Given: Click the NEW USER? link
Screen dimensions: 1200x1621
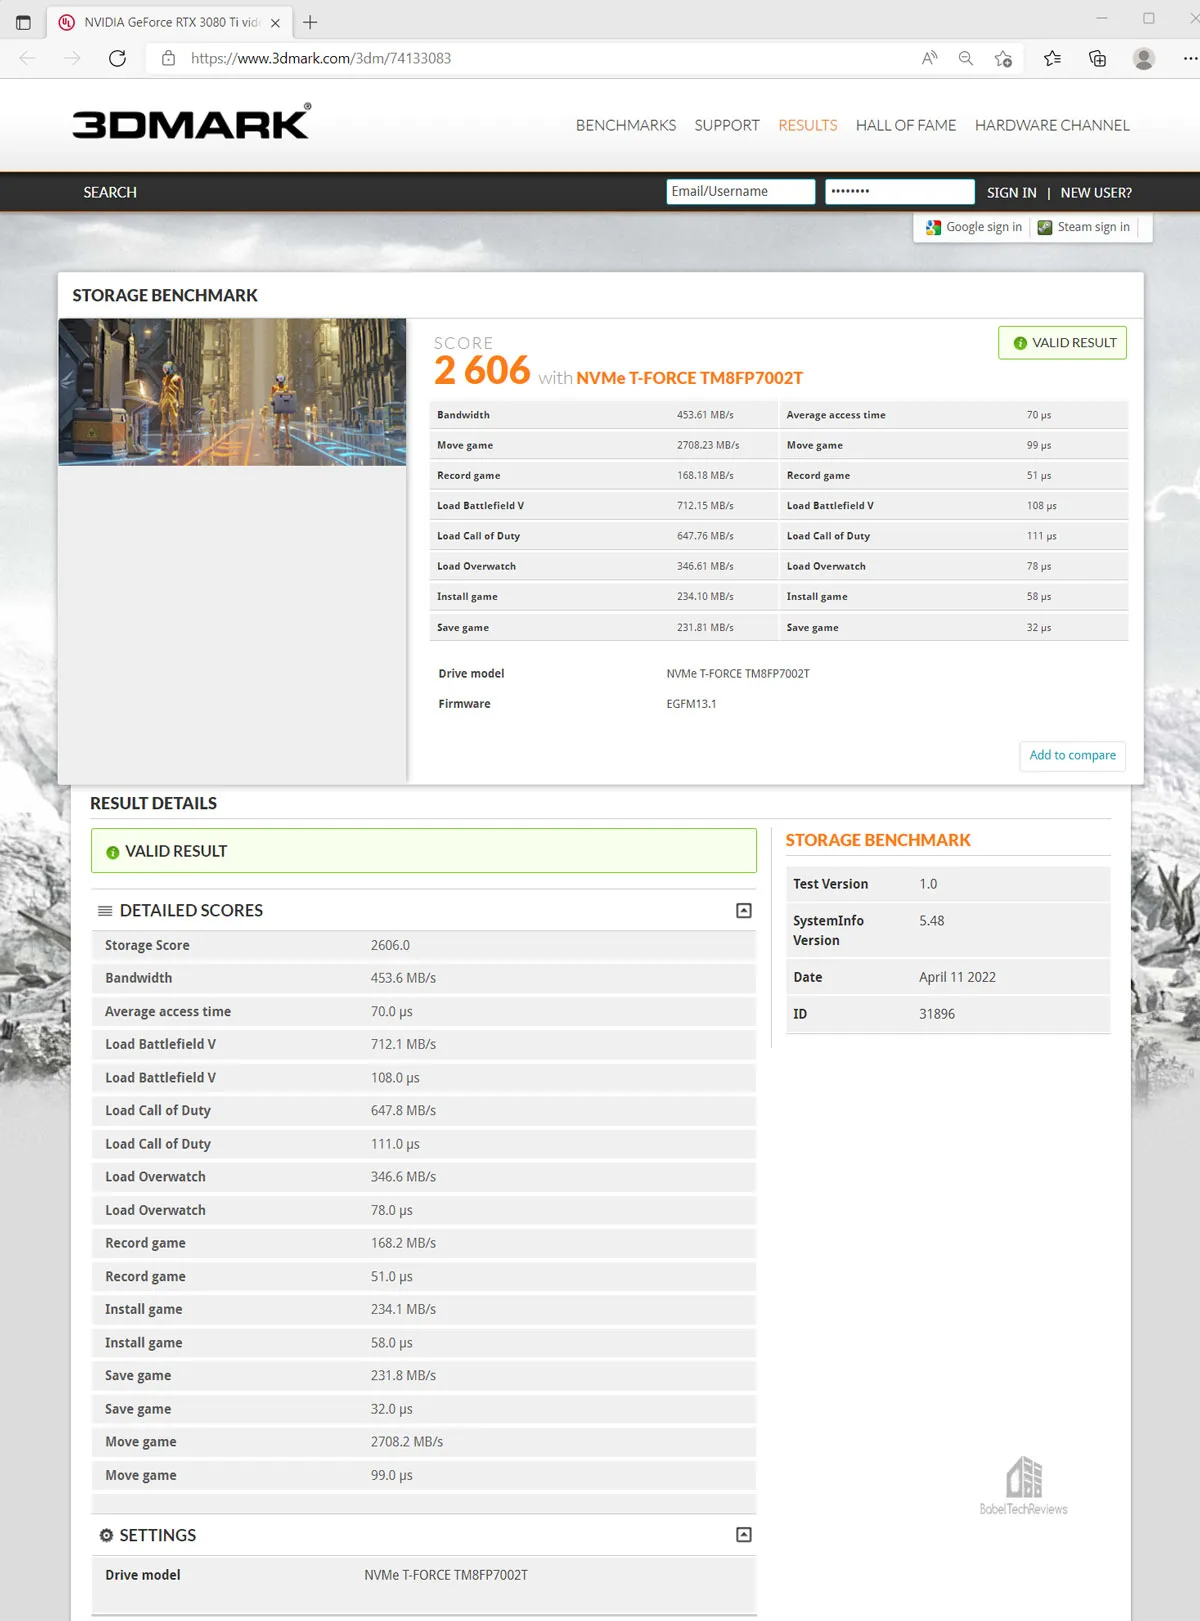Looking at the screenshot, I should pyautogui.click(x=1096, y=192).
